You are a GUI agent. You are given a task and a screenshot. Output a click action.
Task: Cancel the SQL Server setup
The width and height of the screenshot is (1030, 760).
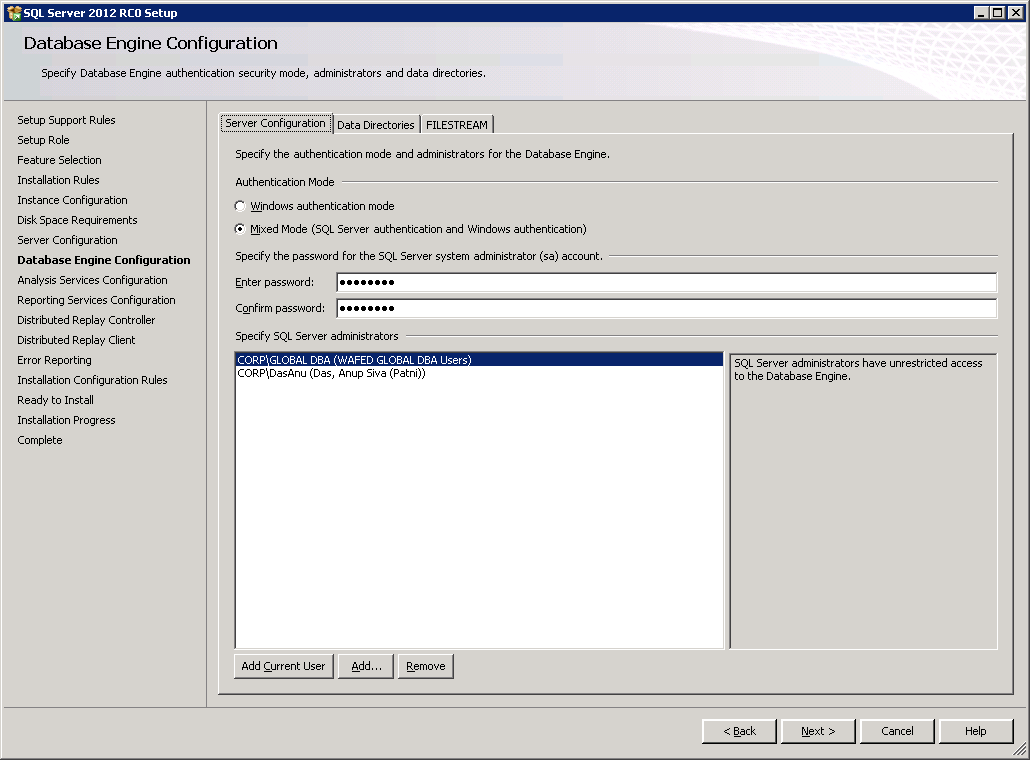point(897,731)
